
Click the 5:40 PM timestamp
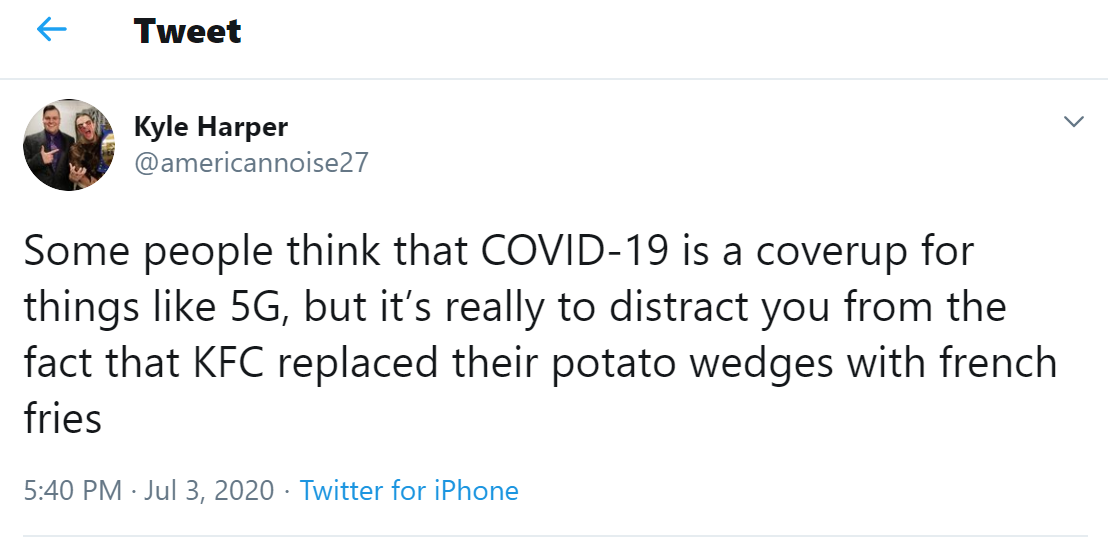[x=73, y=491]
